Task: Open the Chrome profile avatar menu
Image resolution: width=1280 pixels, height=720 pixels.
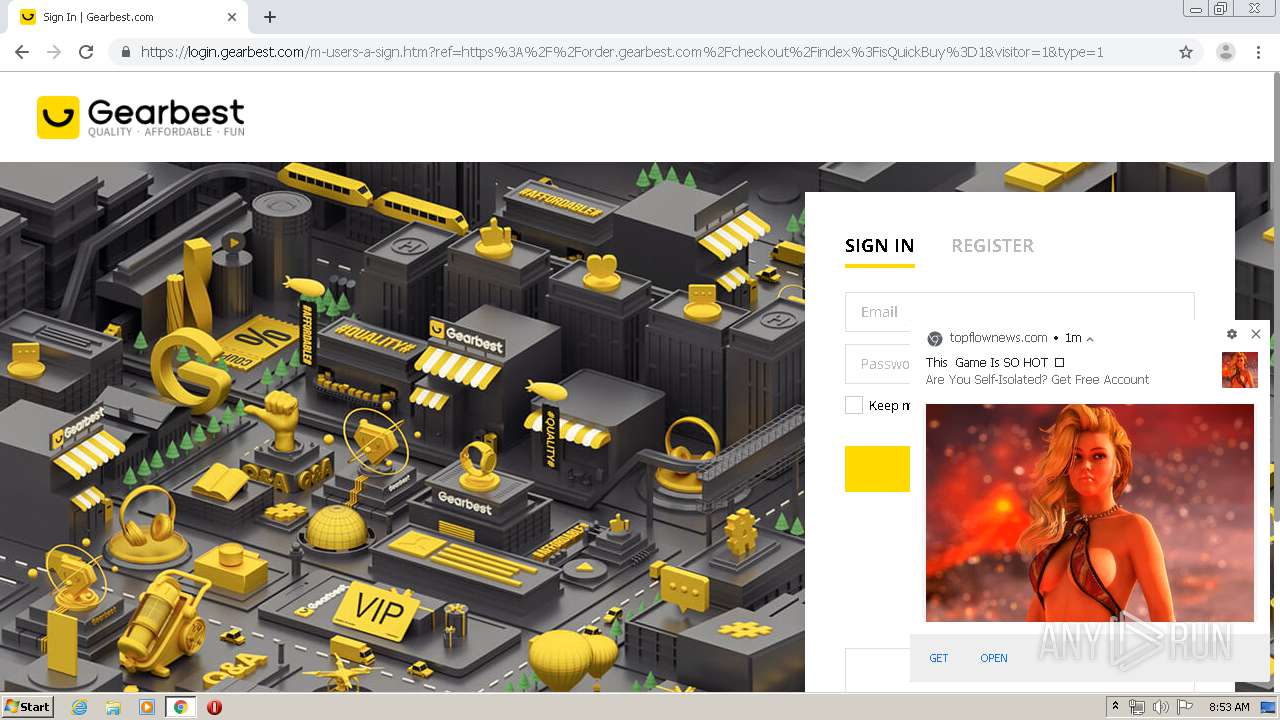Action: pos(1225,52)
